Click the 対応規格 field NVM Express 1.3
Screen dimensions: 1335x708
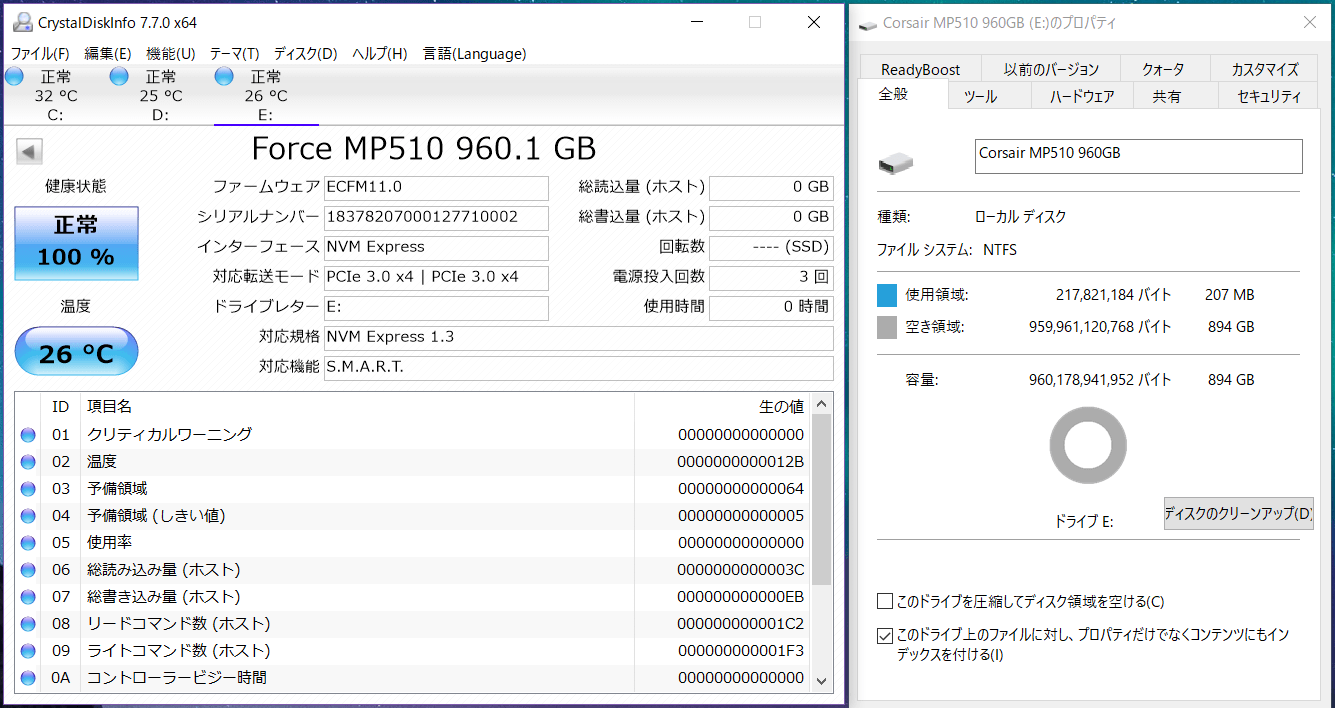(x=578, y=337)
